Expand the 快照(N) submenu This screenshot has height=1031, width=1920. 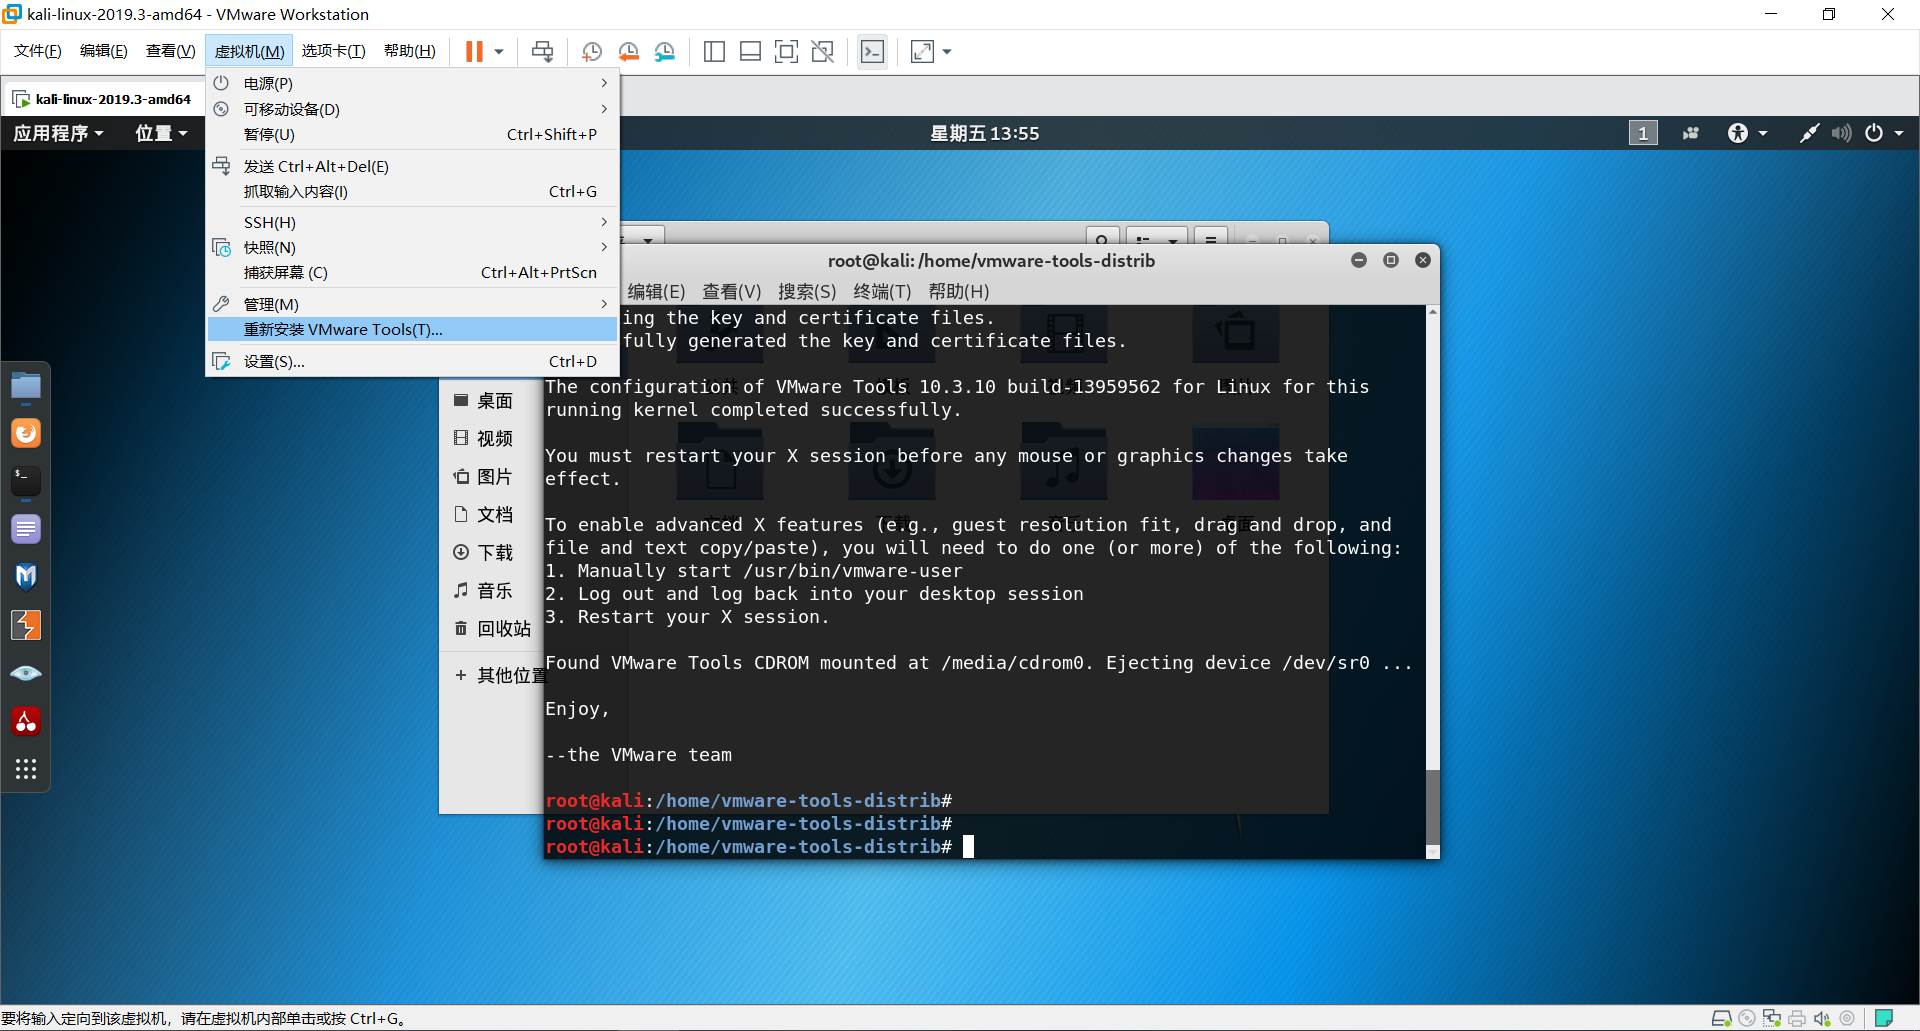pyautogui.click(x=412, y=247)
